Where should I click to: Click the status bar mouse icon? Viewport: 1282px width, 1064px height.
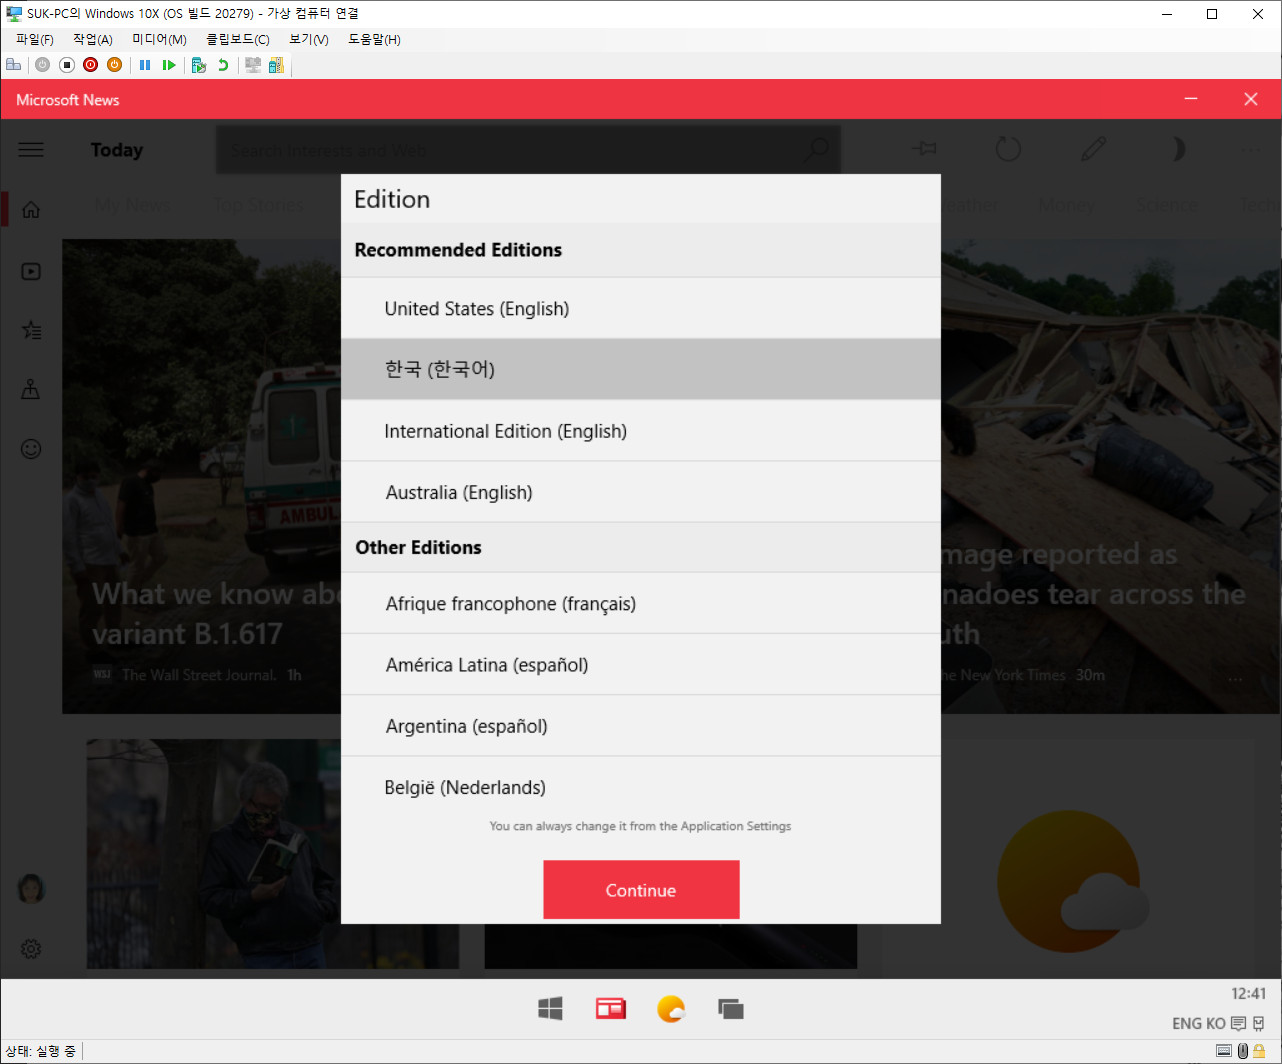1243,1051
